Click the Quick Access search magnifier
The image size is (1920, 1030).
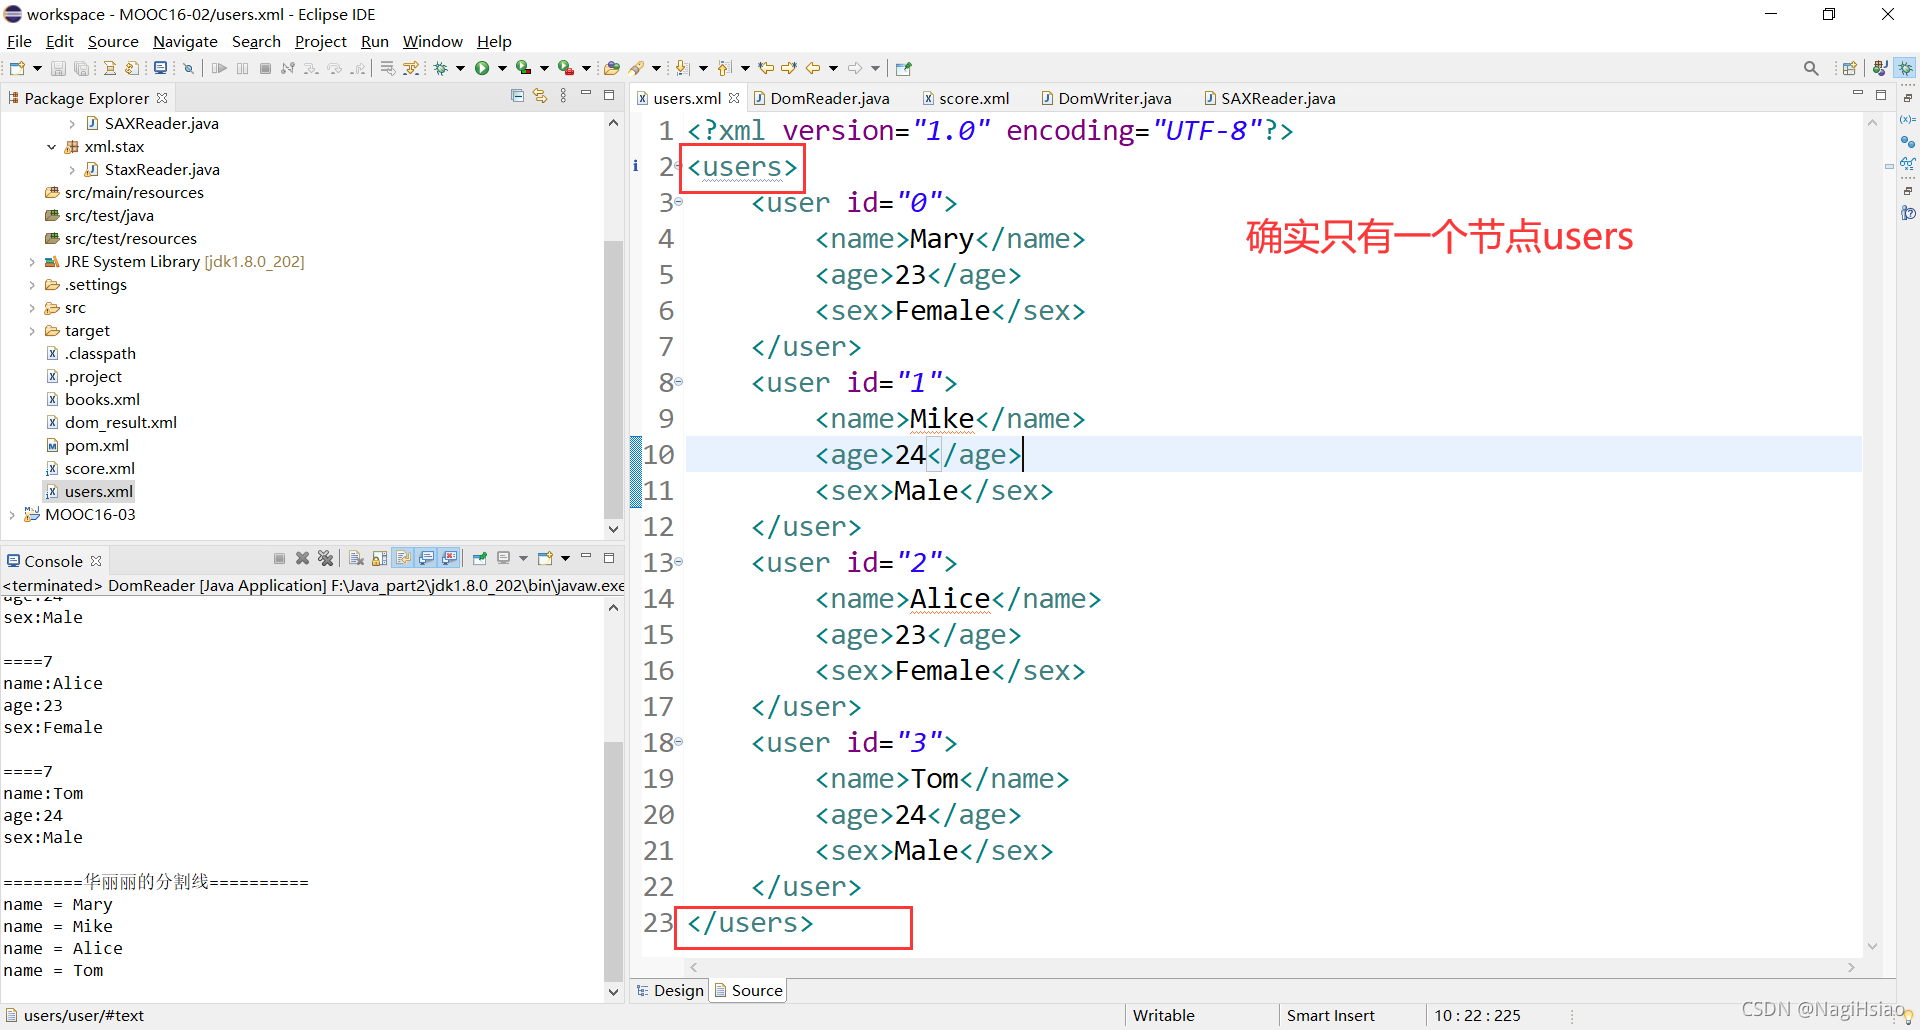1811,68
